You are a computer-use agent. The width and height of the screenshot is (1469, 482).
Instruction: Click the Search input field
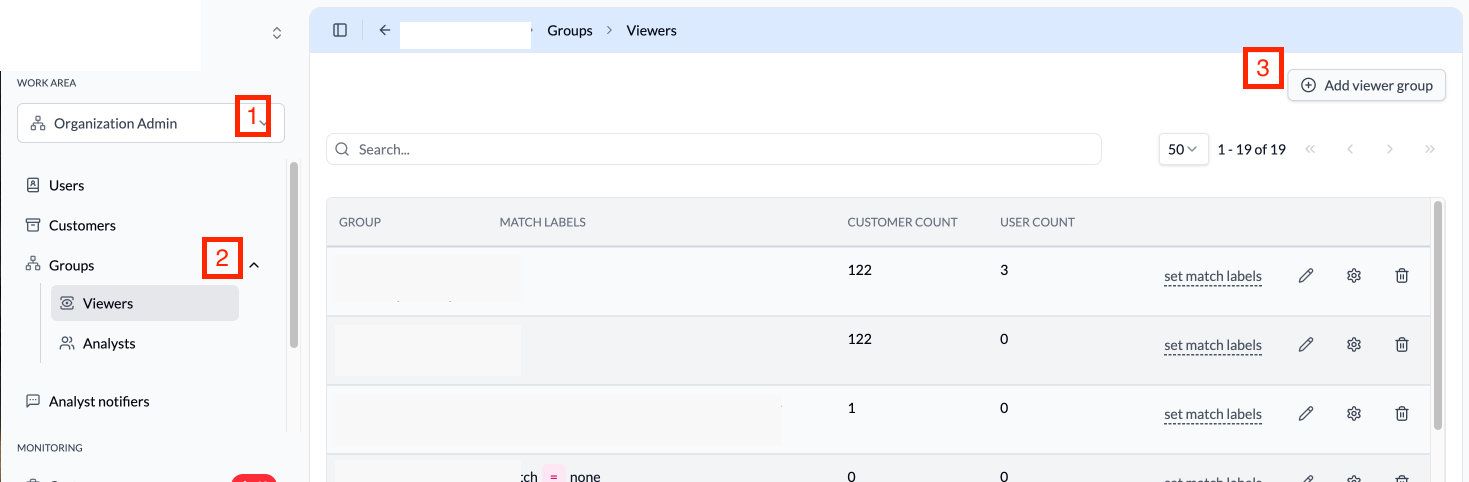[x=713, y=149]
